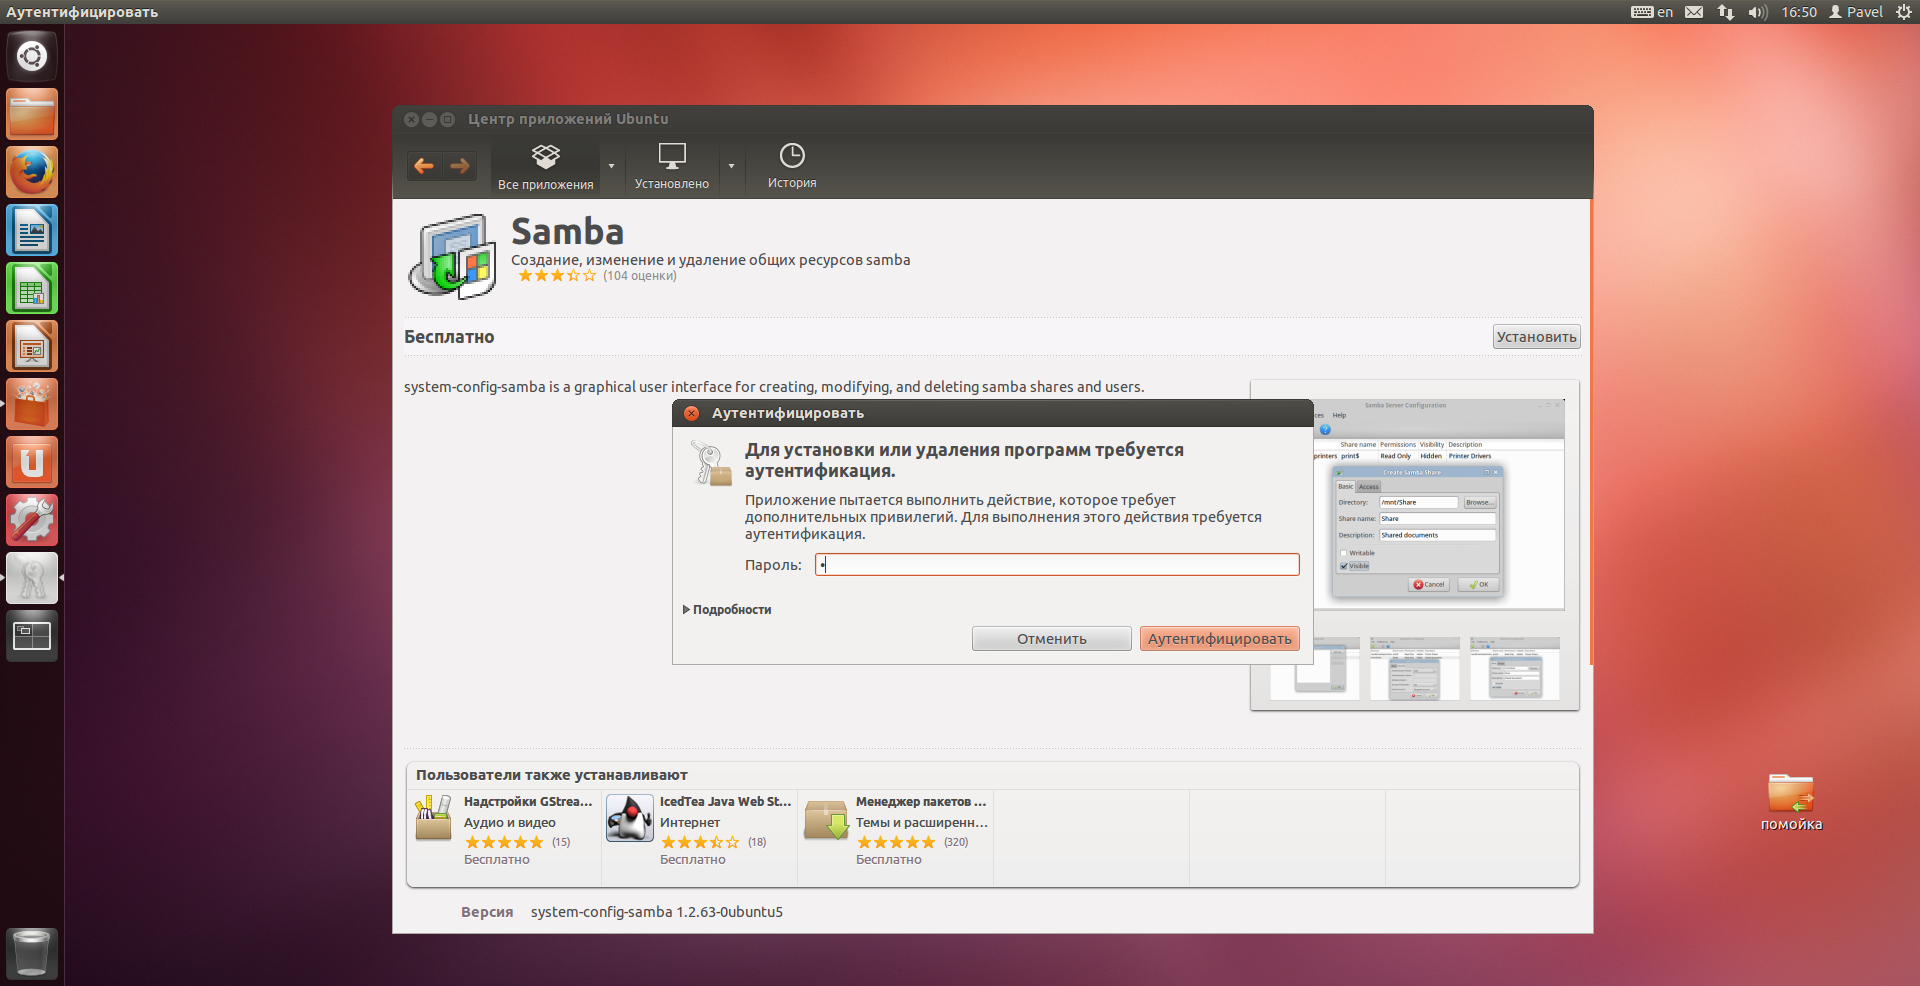Open Ubuntu Software Center launcher icon

tap(32, 404)
